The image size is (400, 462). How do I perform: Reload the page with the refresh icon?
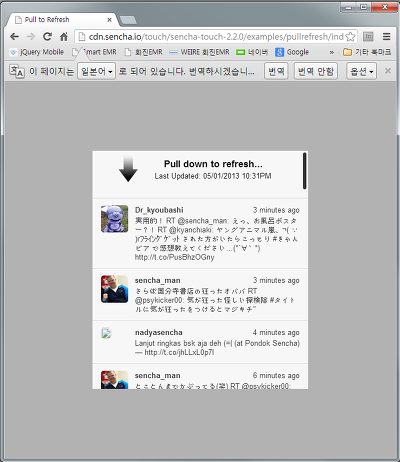pyautogui.click(x=47, y=37)
